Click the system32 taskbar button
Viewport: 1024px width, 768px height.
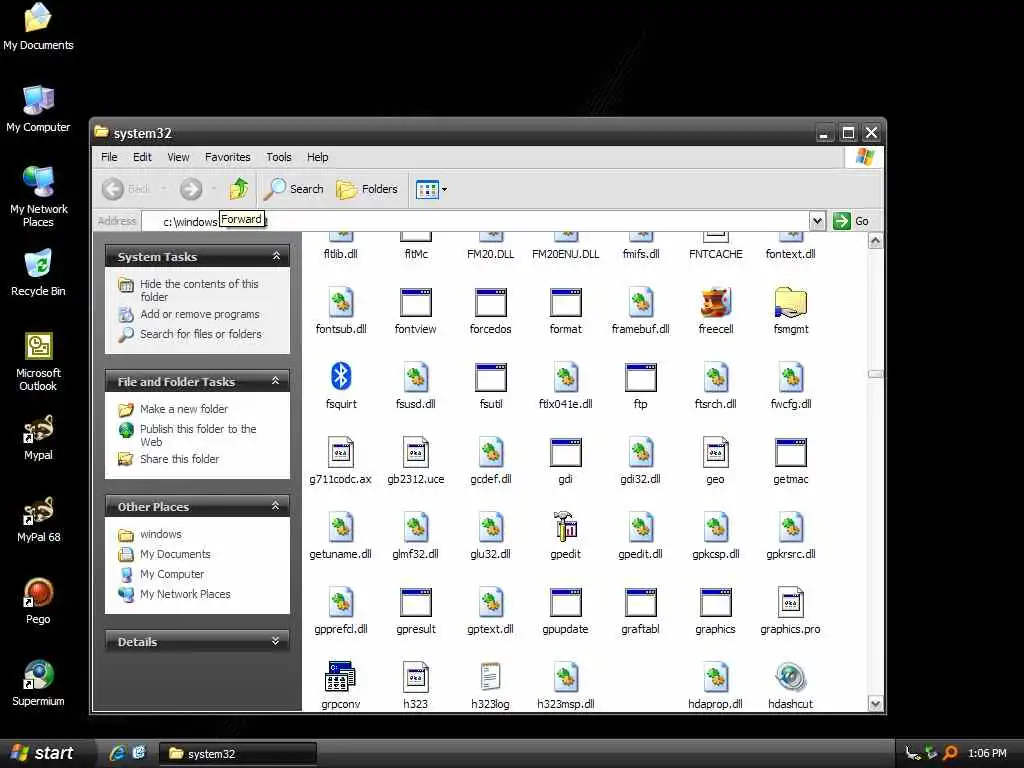[238, 754]
